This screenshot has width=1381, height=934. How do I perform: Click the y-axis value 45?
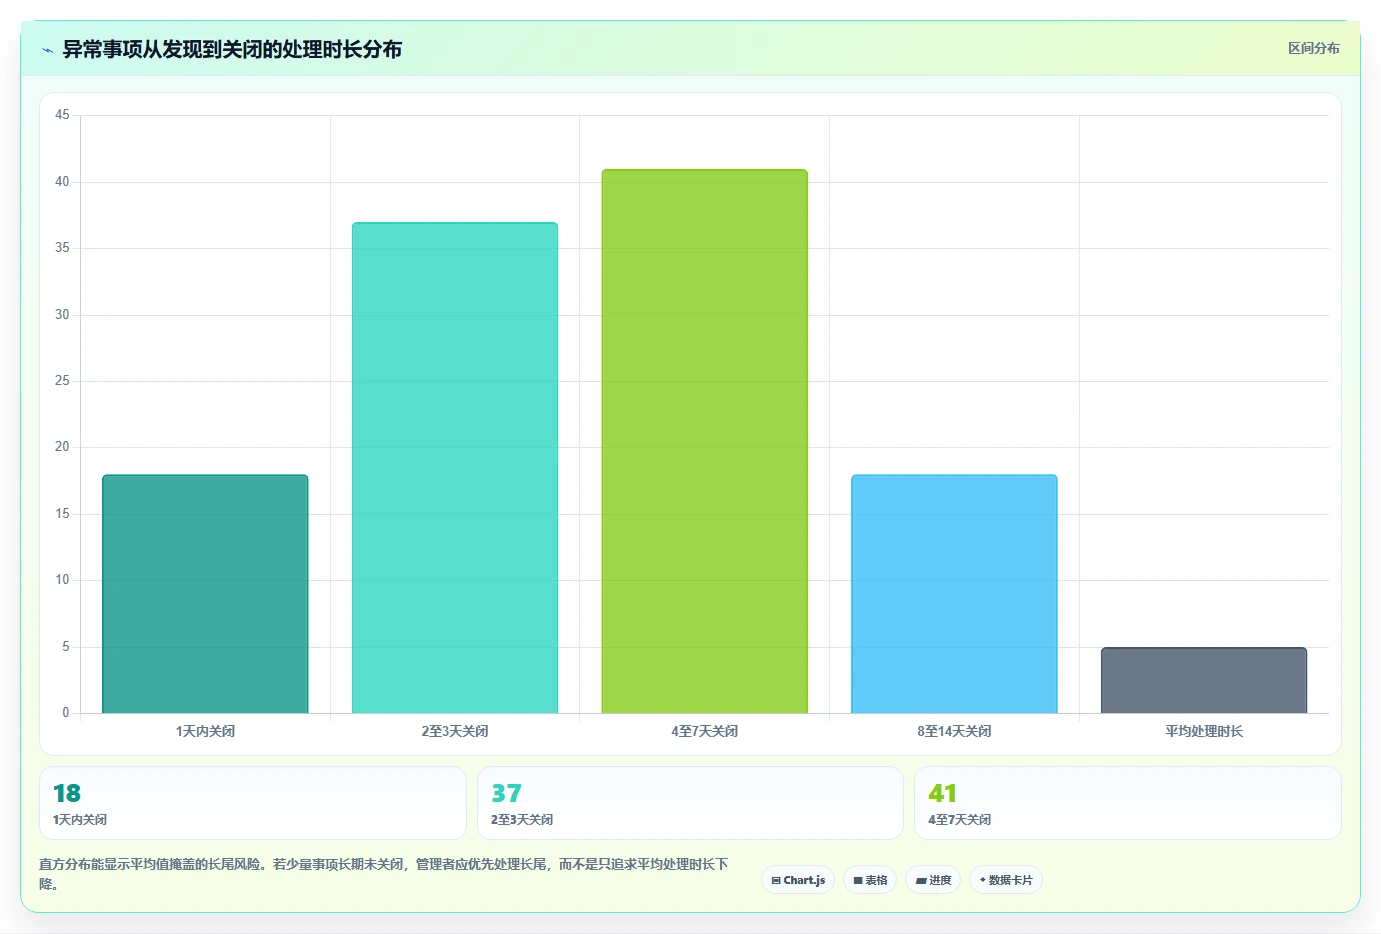tap(62, 115)
